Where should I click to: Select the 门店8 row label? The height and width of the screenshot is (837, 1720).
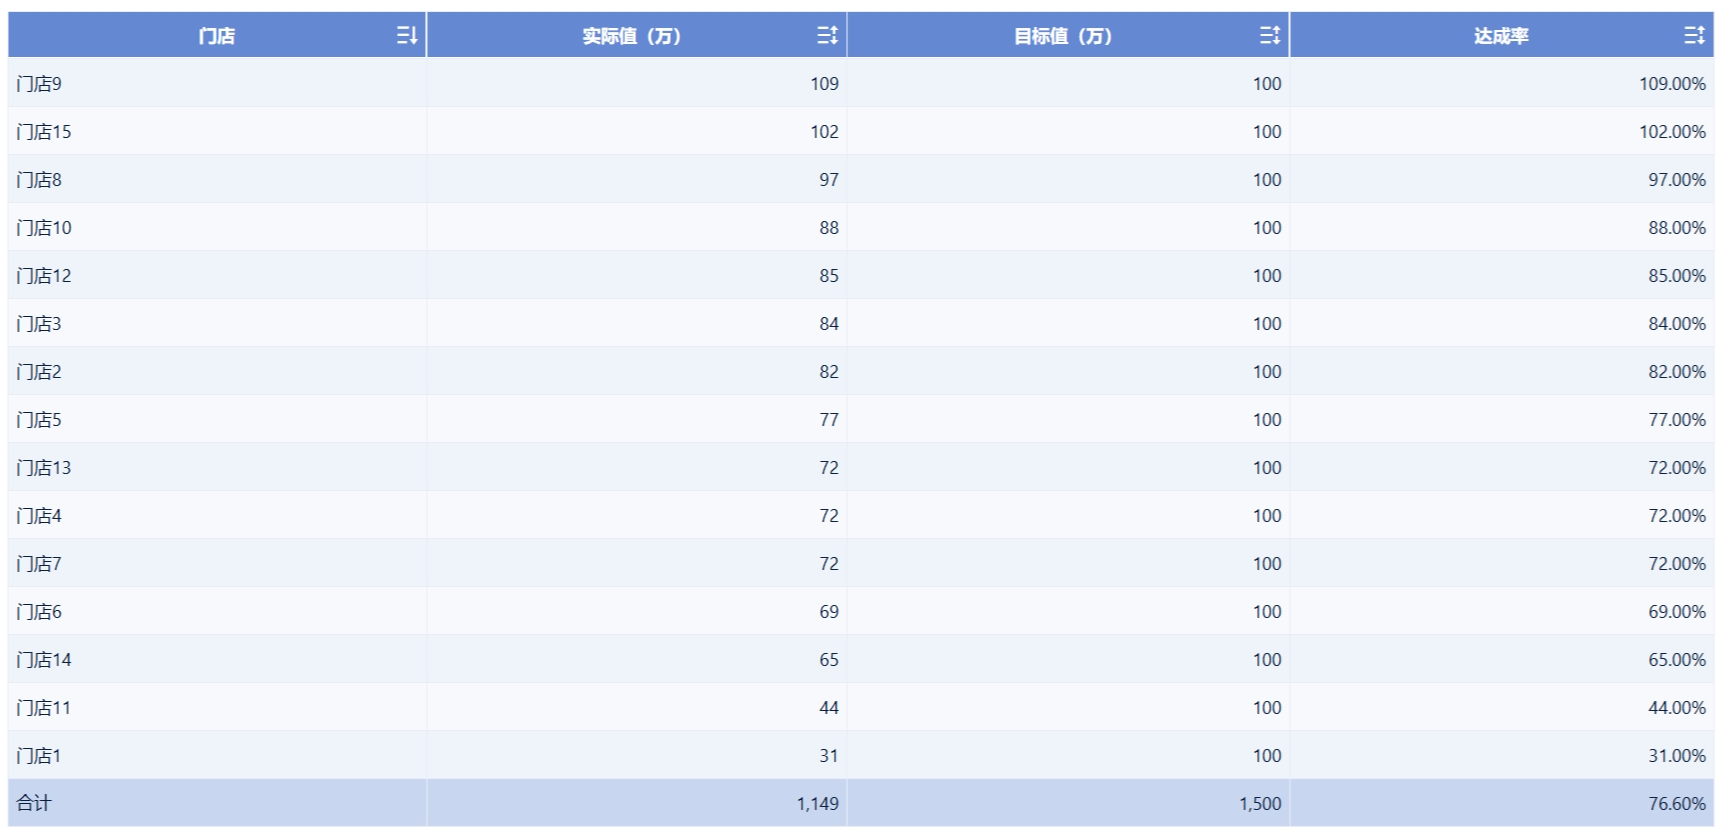click(39, 180)
